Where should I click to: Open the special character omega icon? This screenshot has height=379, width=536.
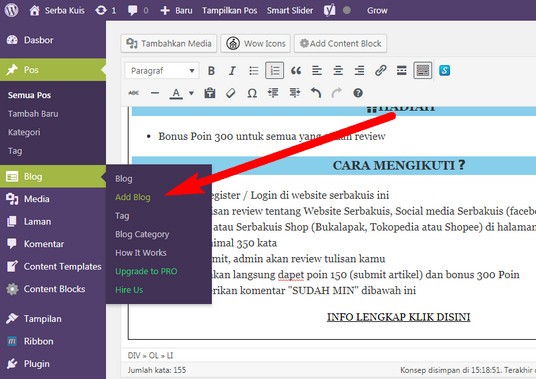coord(252,93)
